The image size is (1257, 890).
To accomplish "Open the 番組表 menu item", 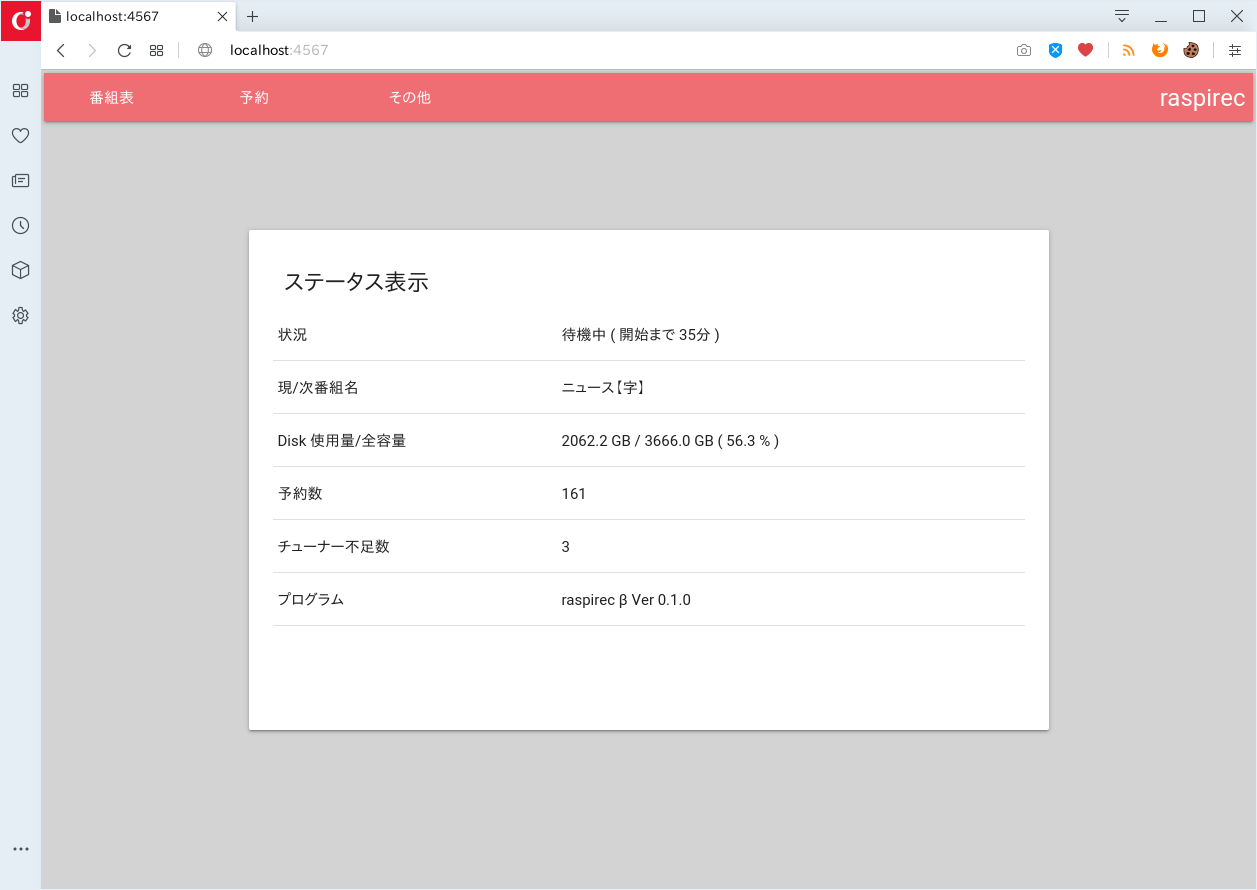I will pos(112,97).
